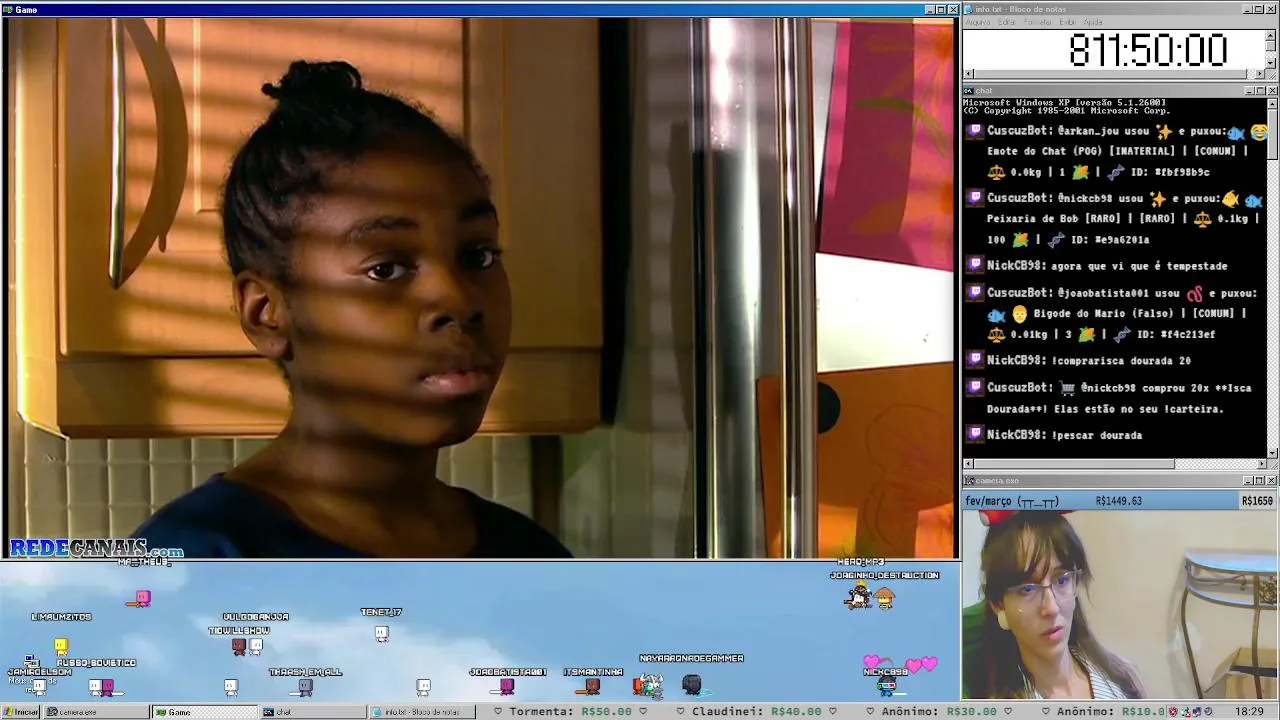Click badge beside 'agora que vi' message
Viewport: 1280px width, 720px height.
coord(975,265)
